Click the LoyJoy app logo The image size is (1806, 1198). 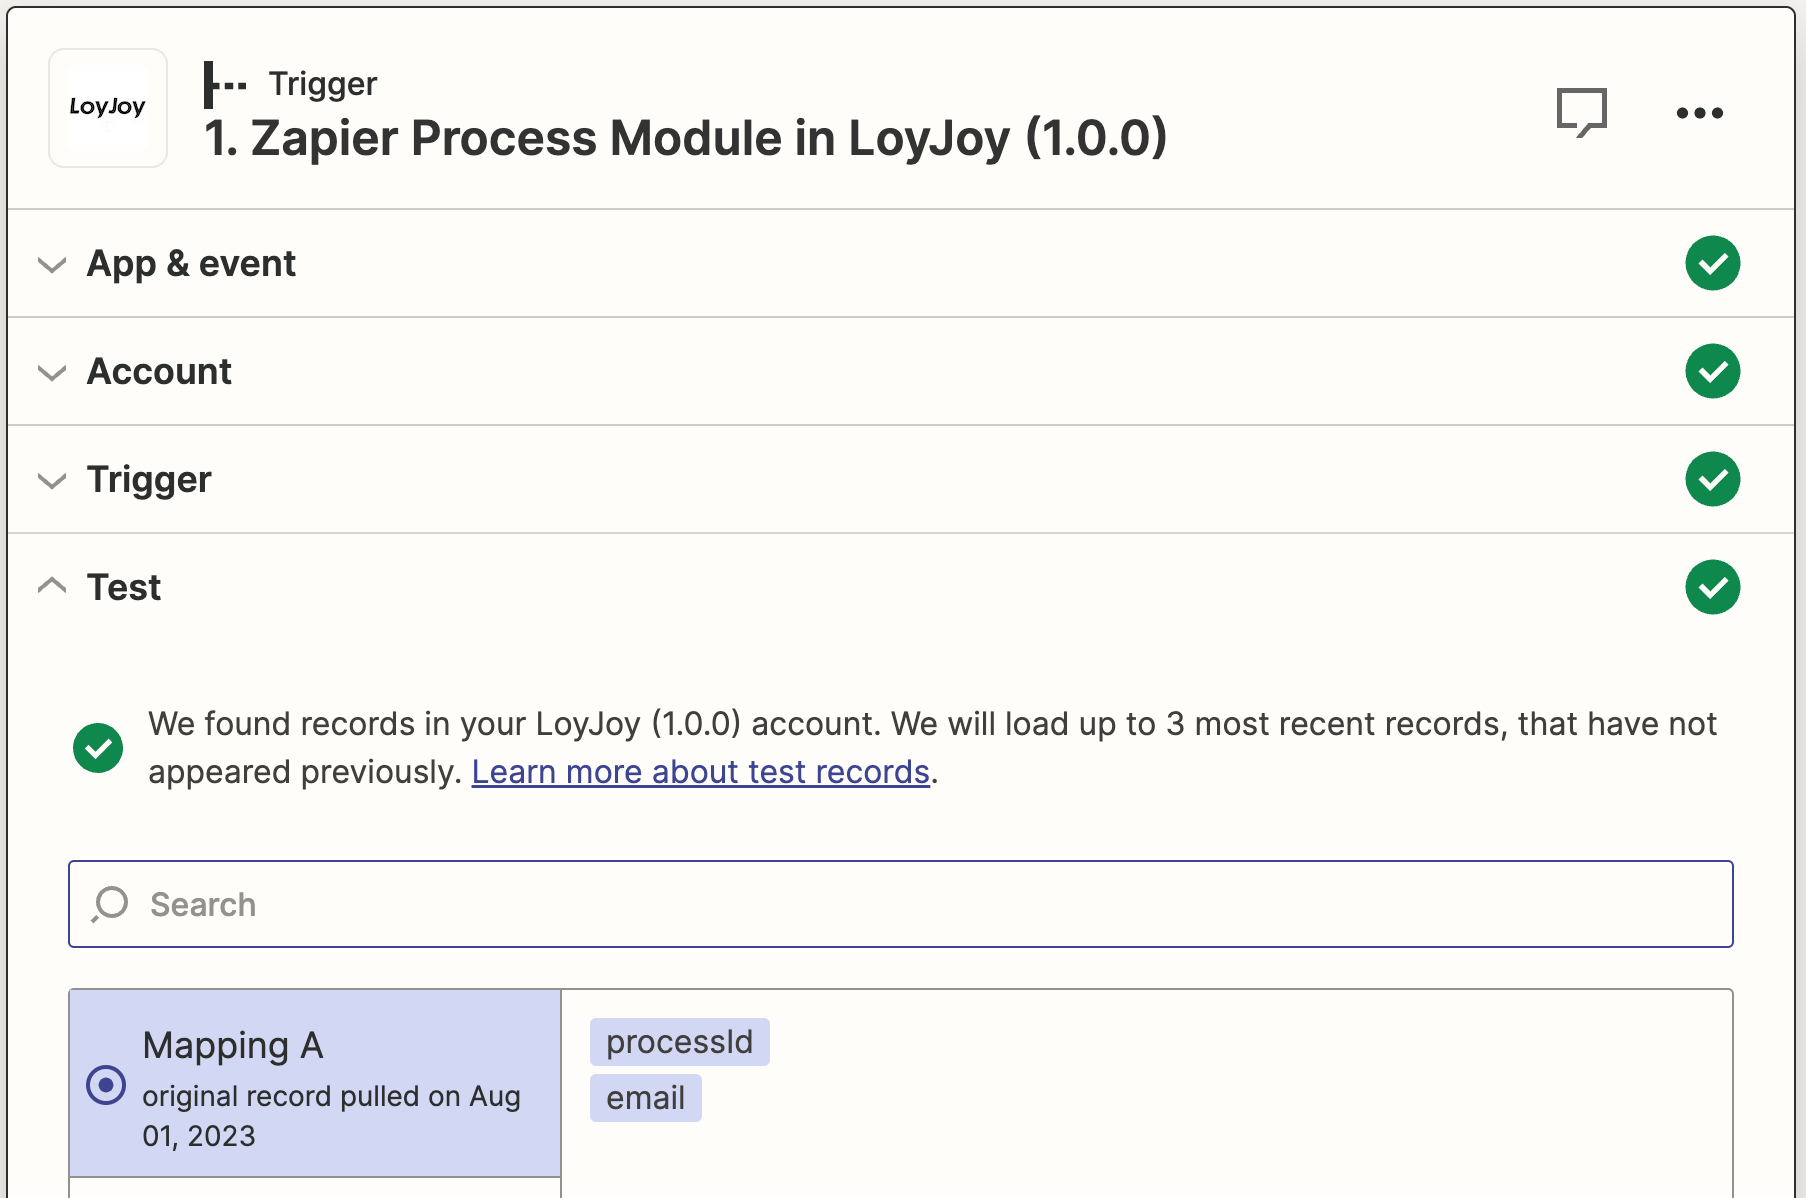click(108, 108)
